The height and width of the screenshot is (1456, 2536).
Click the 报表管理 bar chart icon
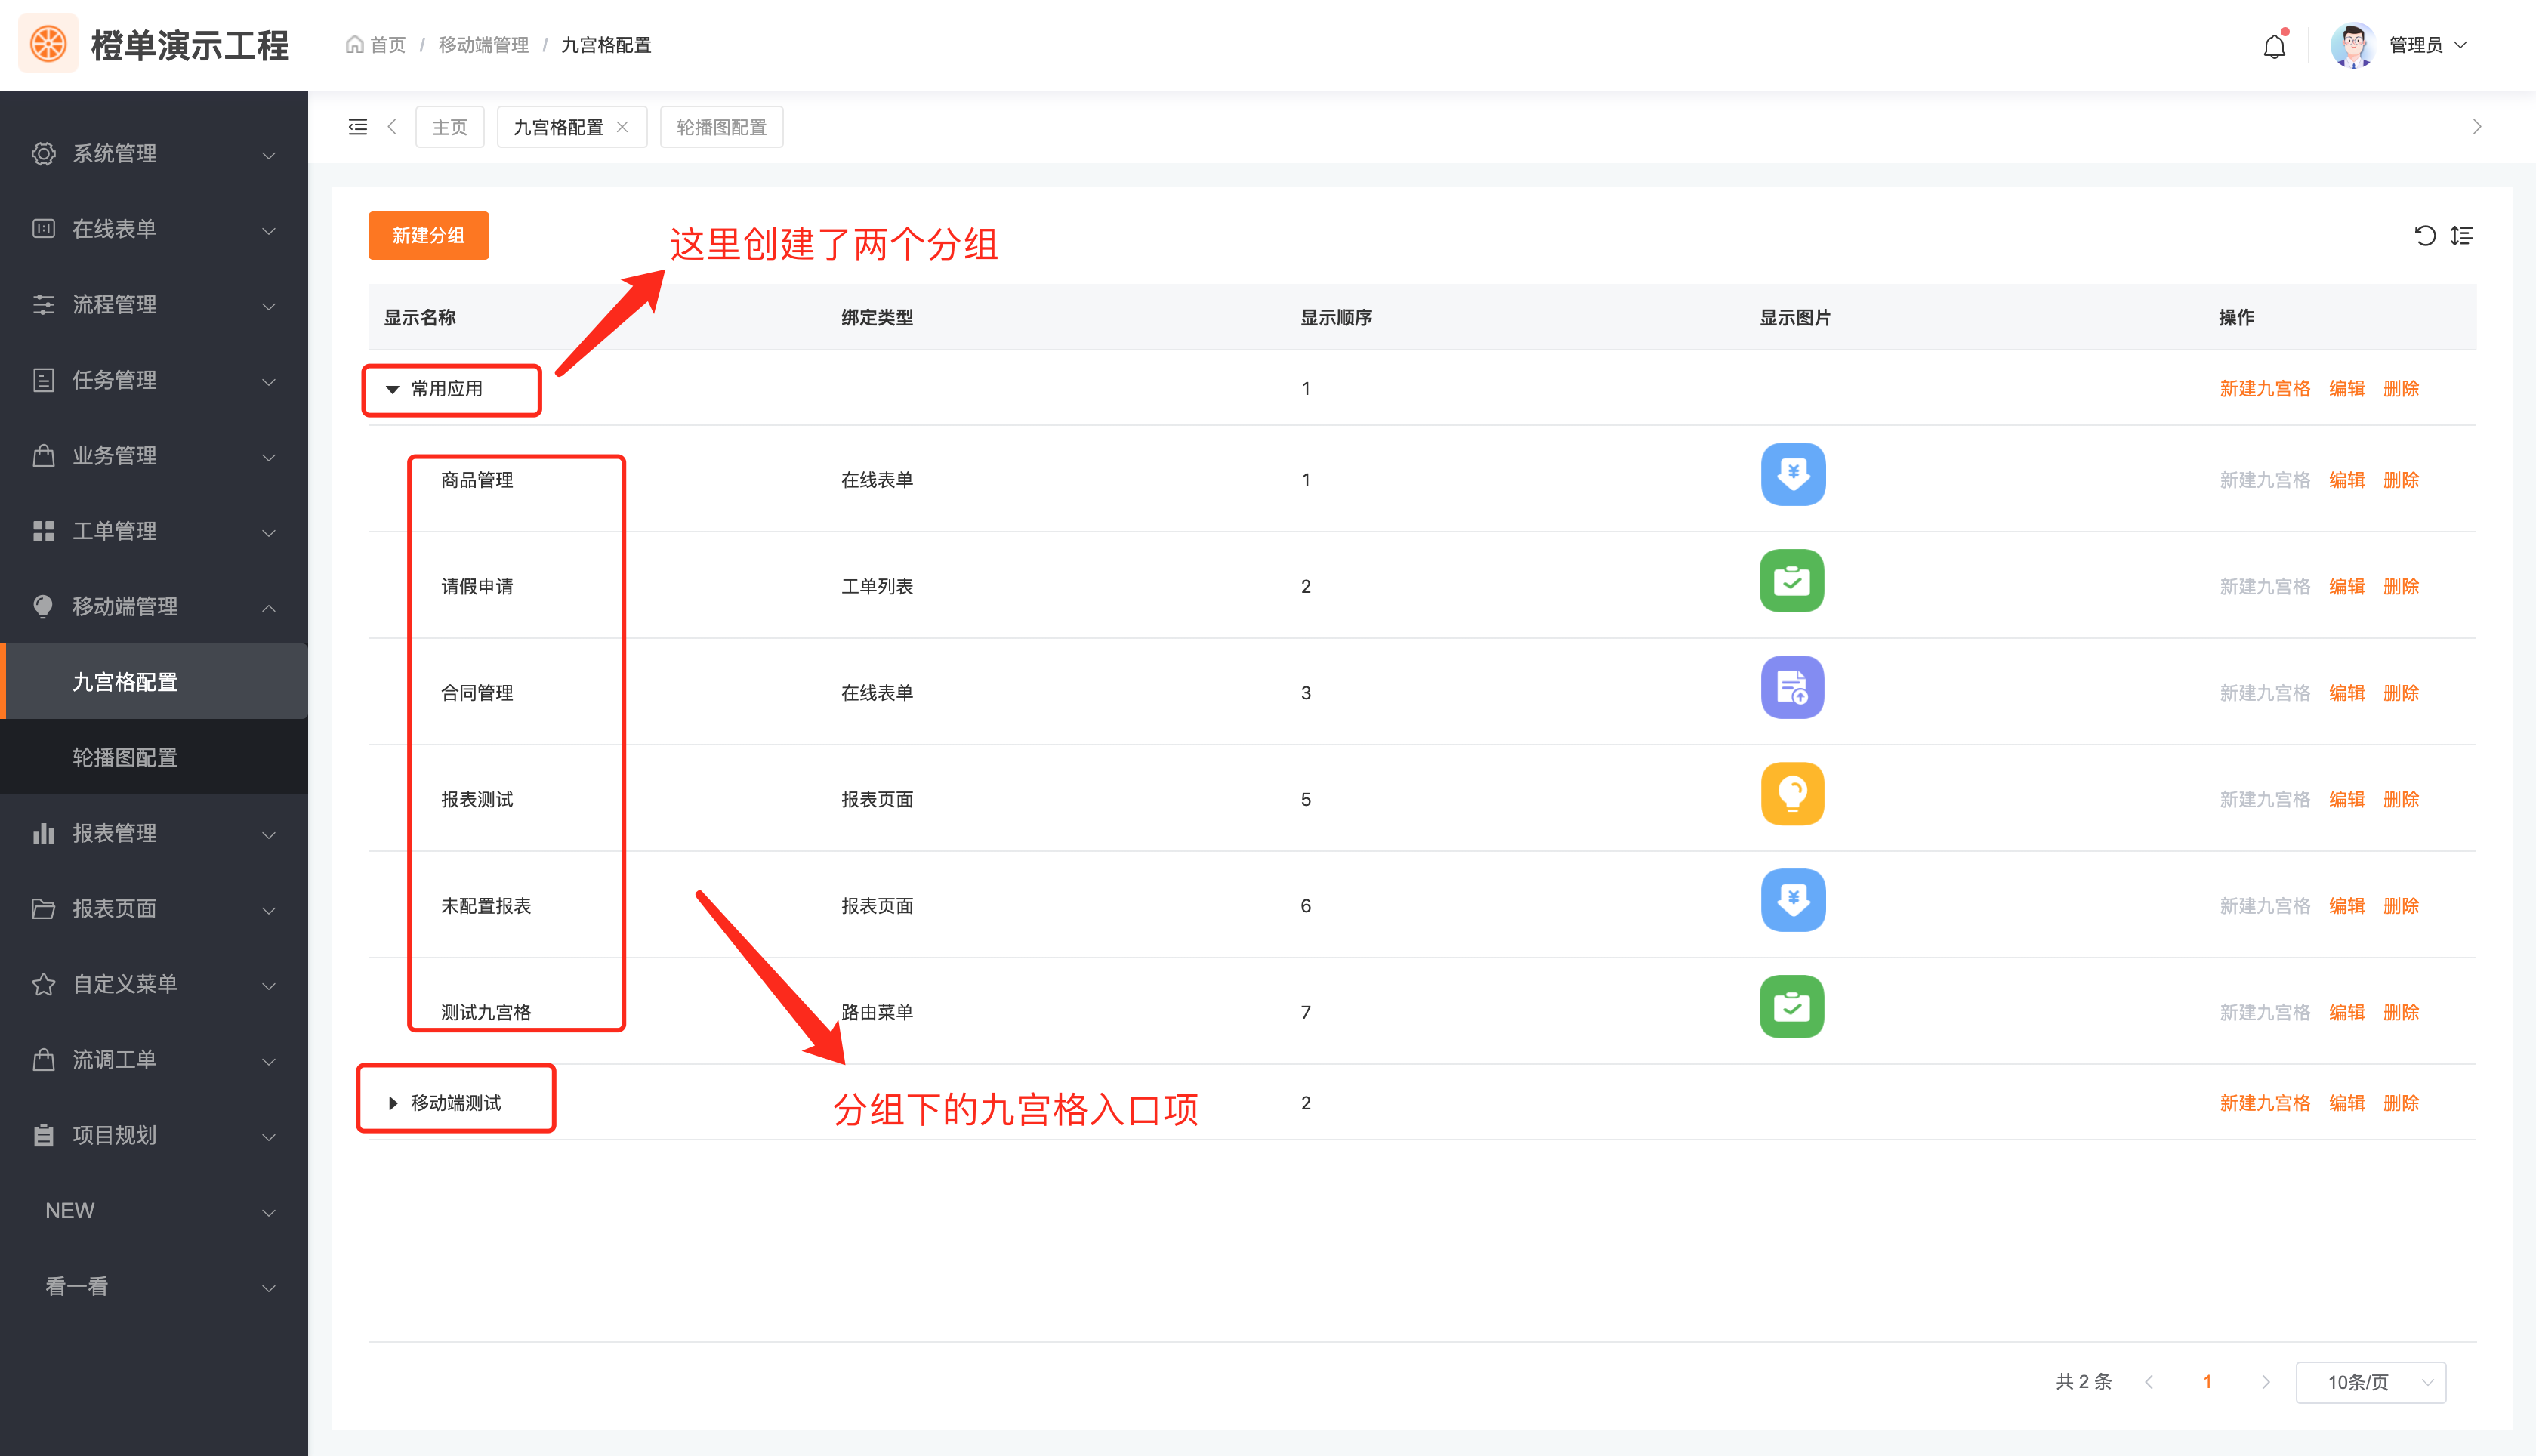[43, 833]
